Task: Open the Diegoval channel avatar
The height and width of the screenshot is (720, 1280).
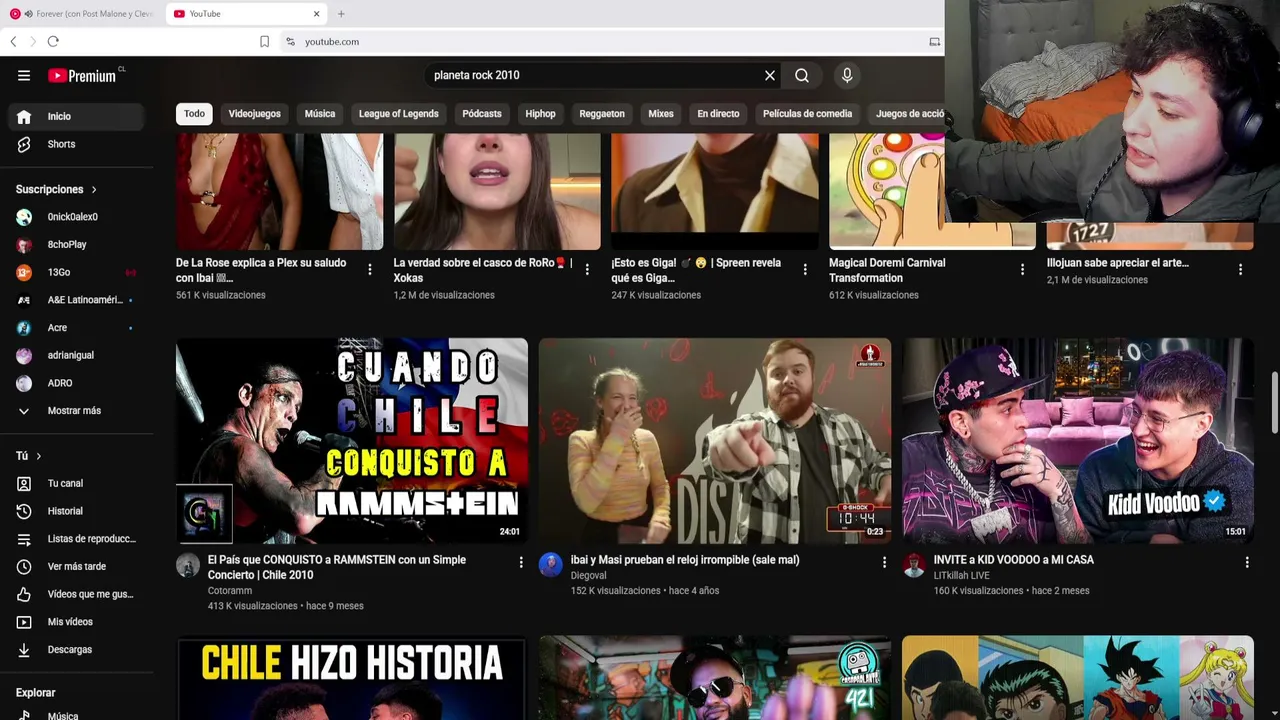Action: point(551,565)
